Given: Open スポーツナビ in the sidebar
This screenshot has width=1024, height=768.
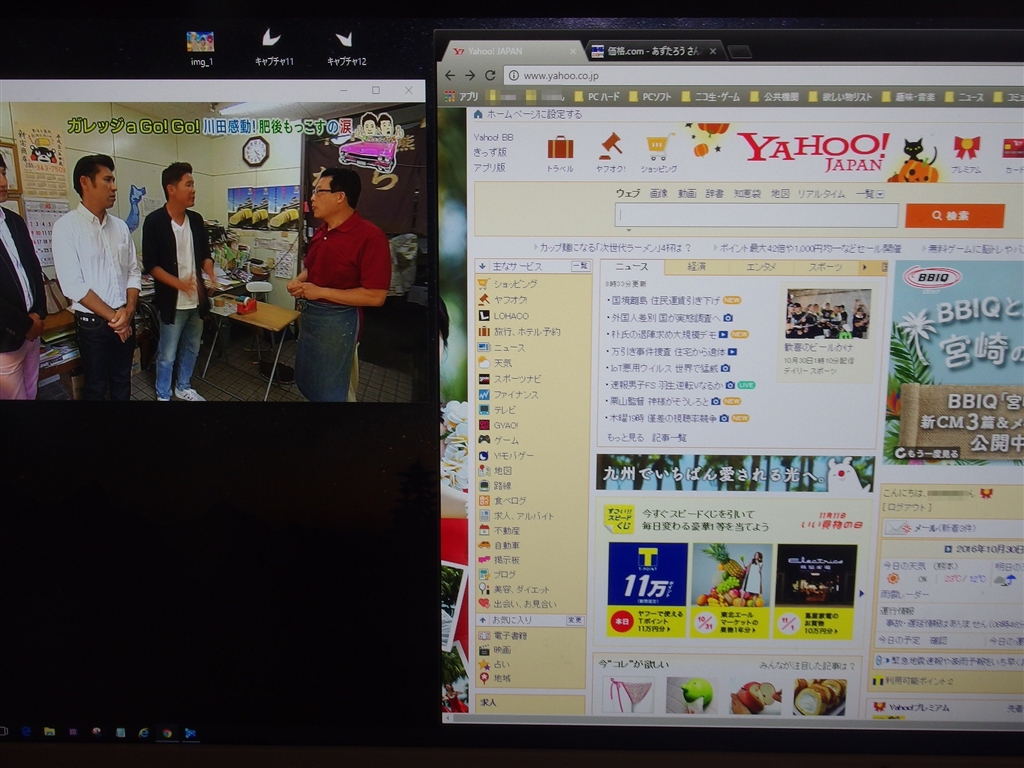Looking at the screenshot, I should [x=509, y=379].
